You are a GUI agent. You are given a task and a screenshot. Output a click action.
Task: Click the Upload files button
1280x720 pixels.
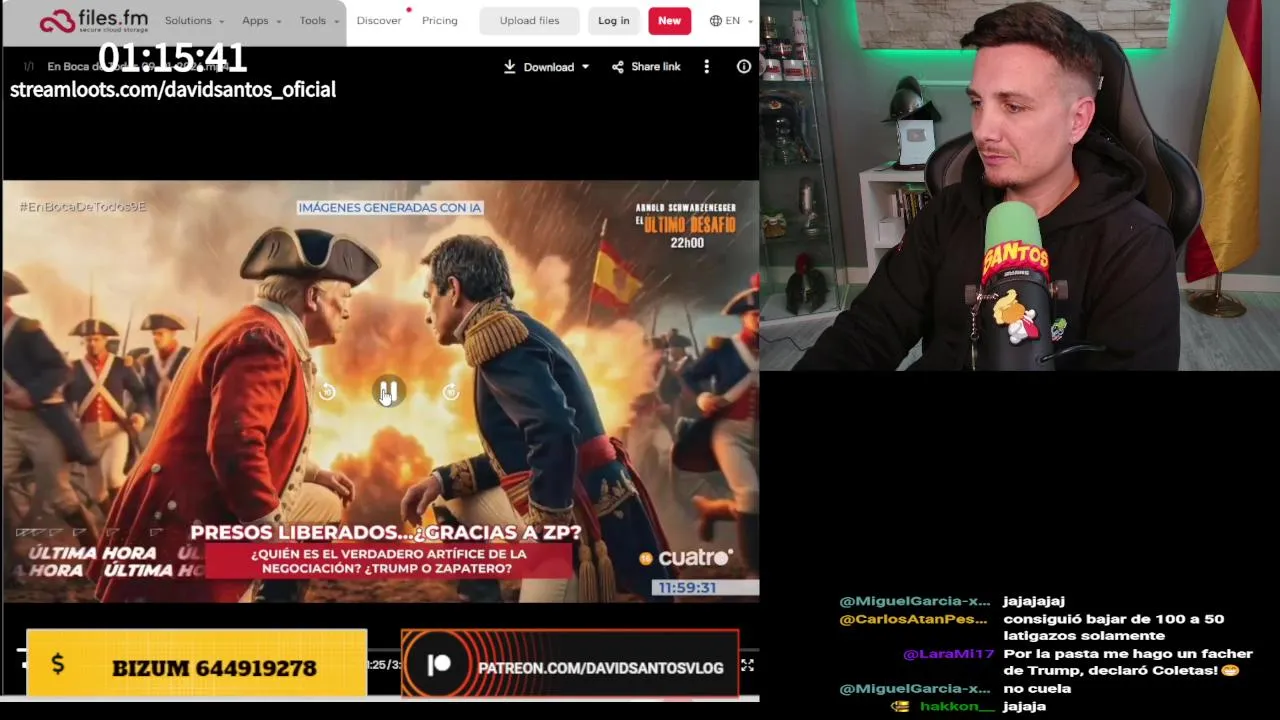click(529, 20)
